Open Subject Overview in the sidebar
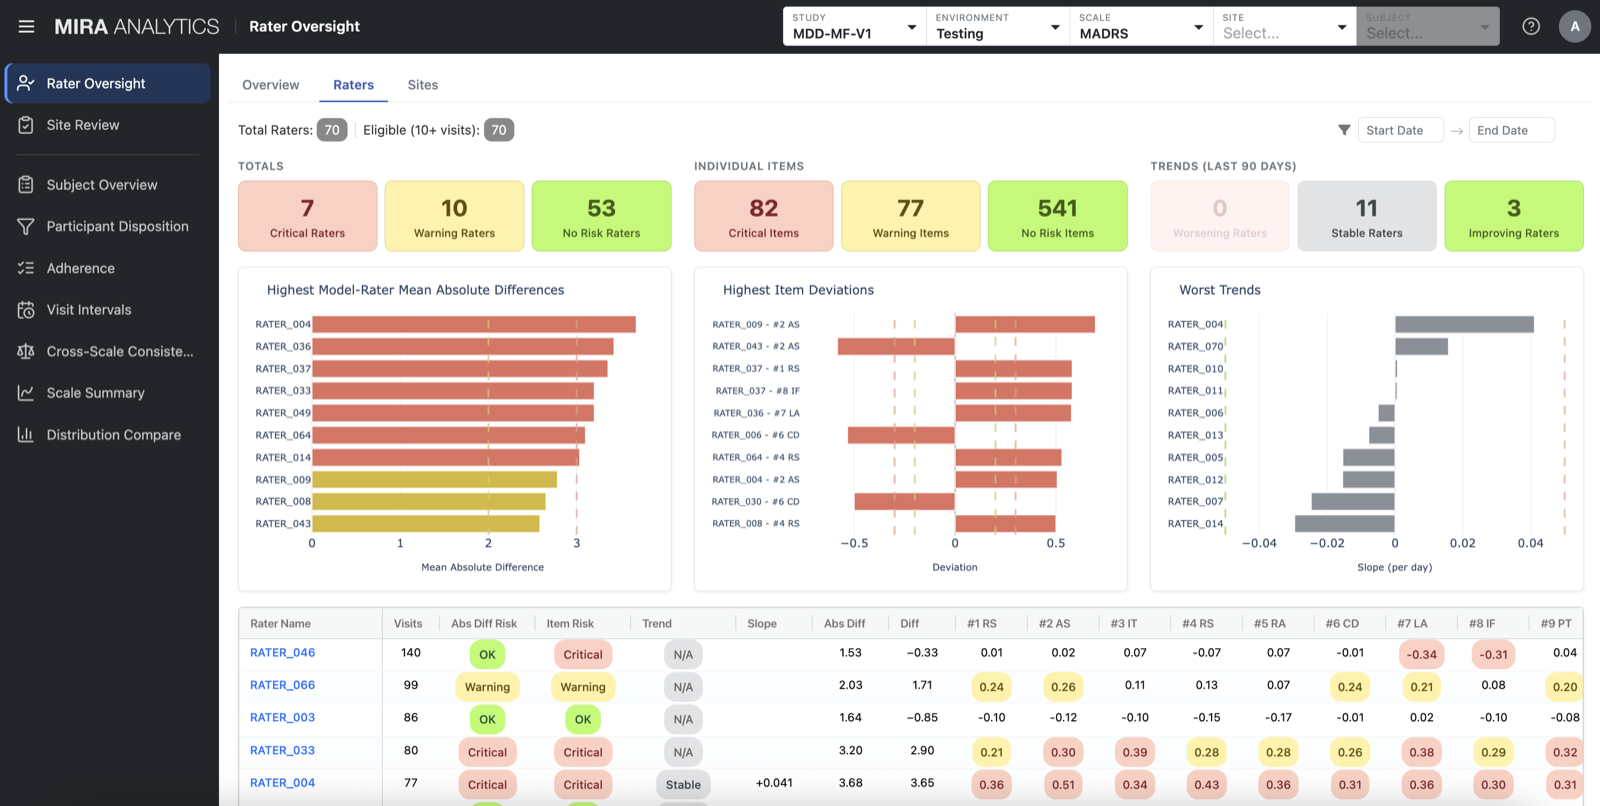This screenshot has width=1600, height=806. pyautogui.click(x=108, y=185)
